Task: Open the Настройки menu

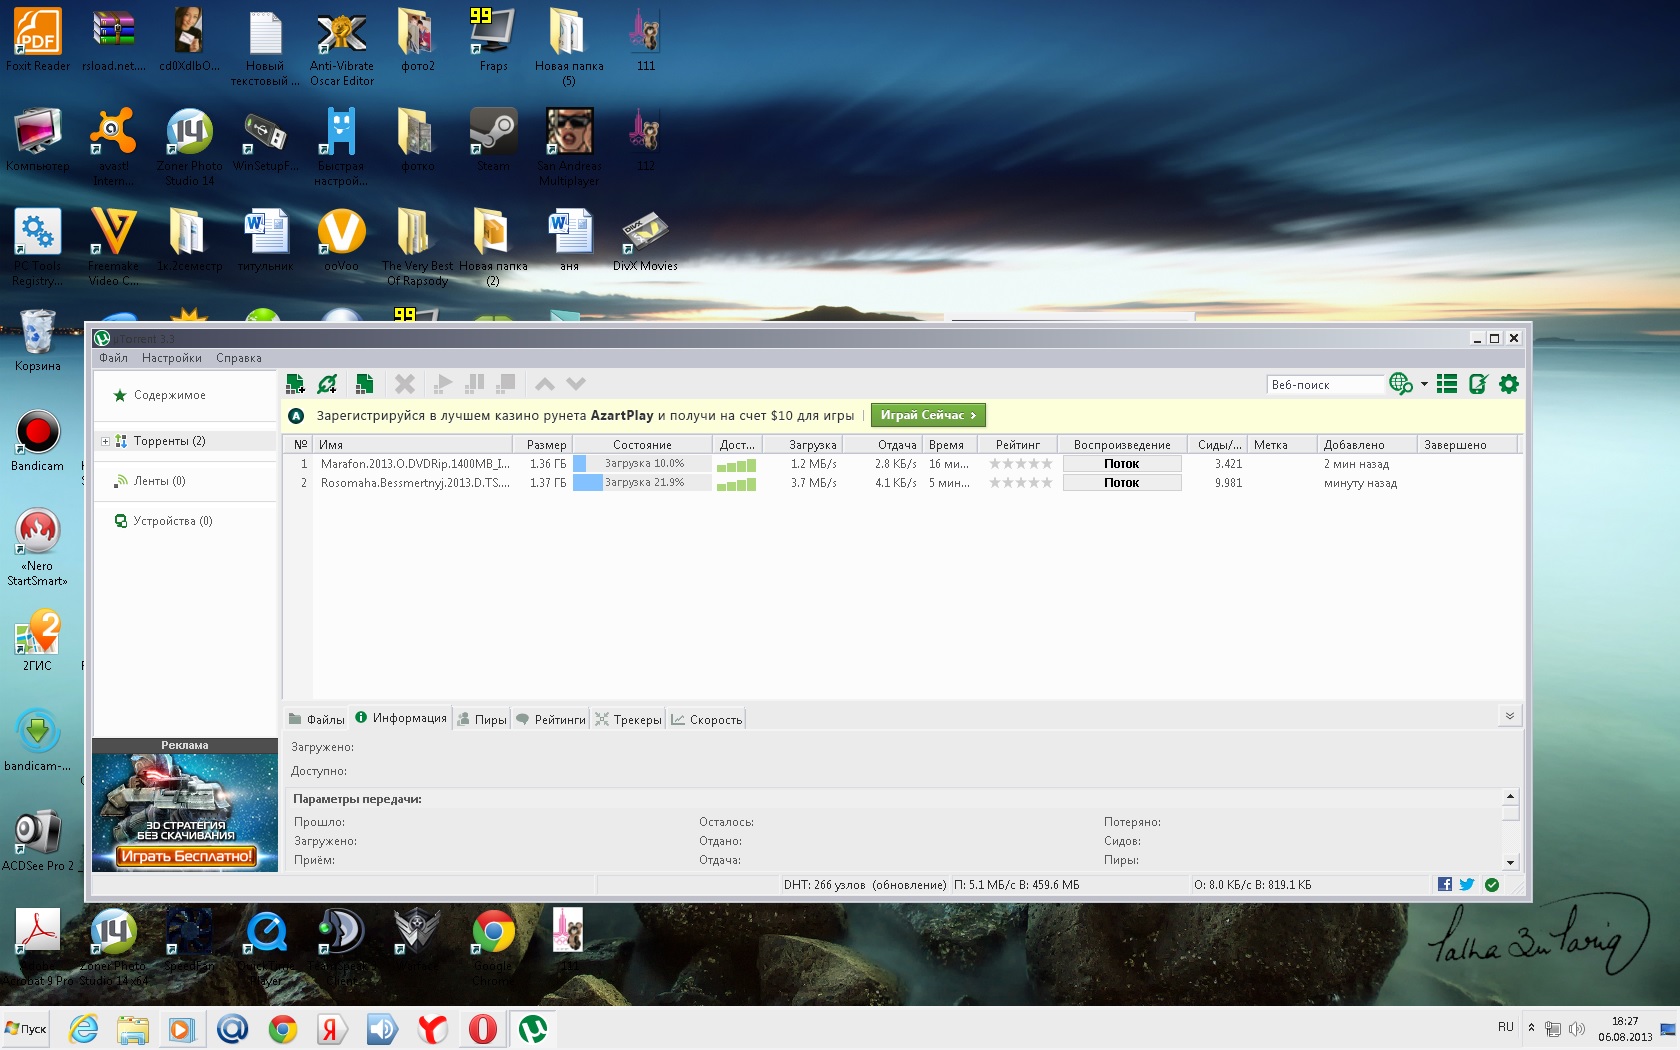Action: 171,358
